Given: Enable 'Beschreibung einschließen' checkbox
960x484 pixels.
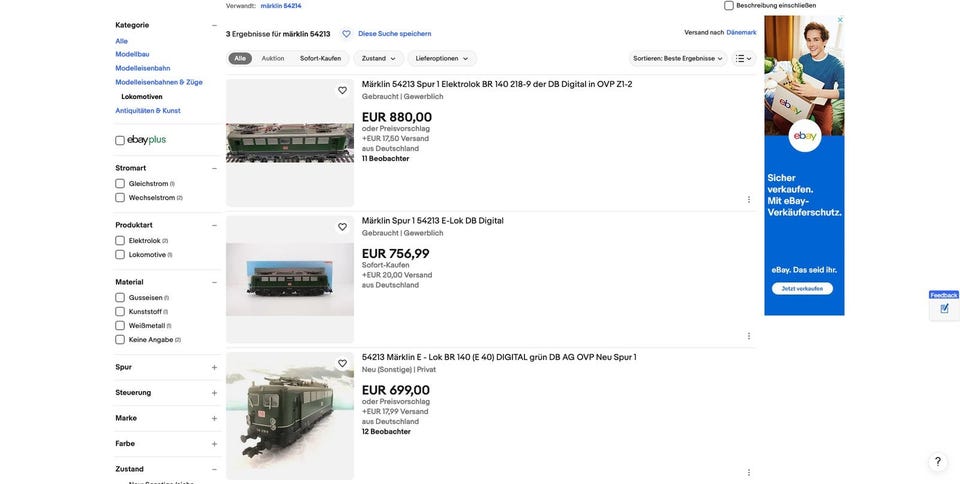Looking at the screenshot, I should tap(729, 6).
